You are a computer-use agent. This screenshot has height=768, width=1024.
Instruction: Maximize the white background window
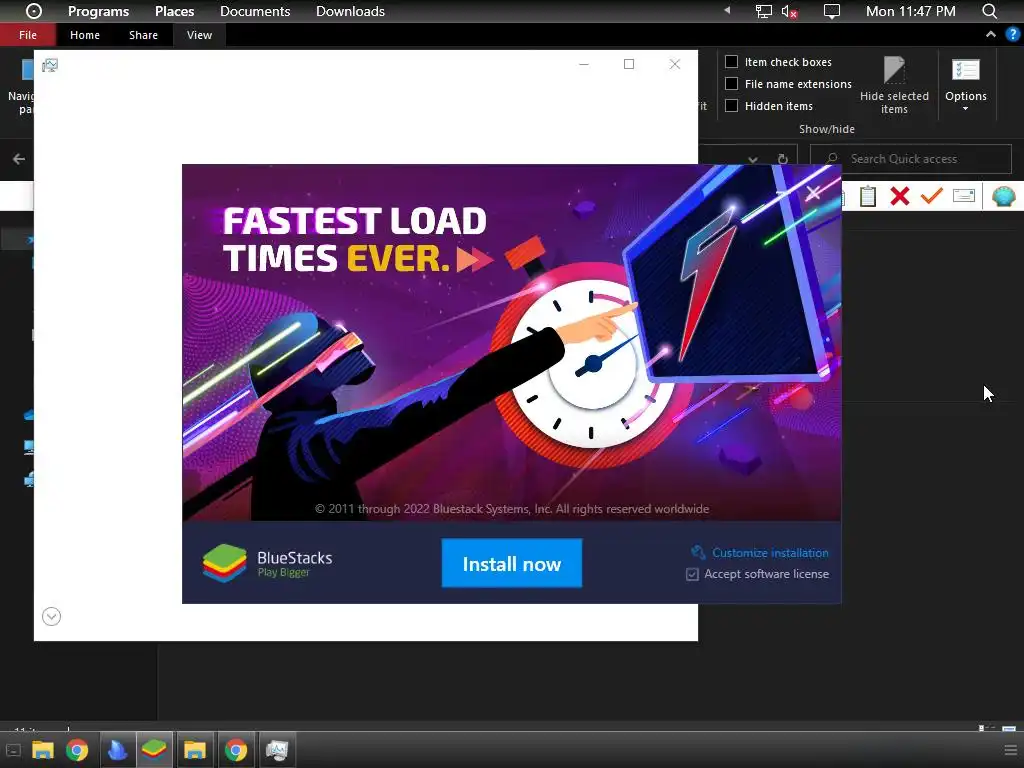click(629, 64)
